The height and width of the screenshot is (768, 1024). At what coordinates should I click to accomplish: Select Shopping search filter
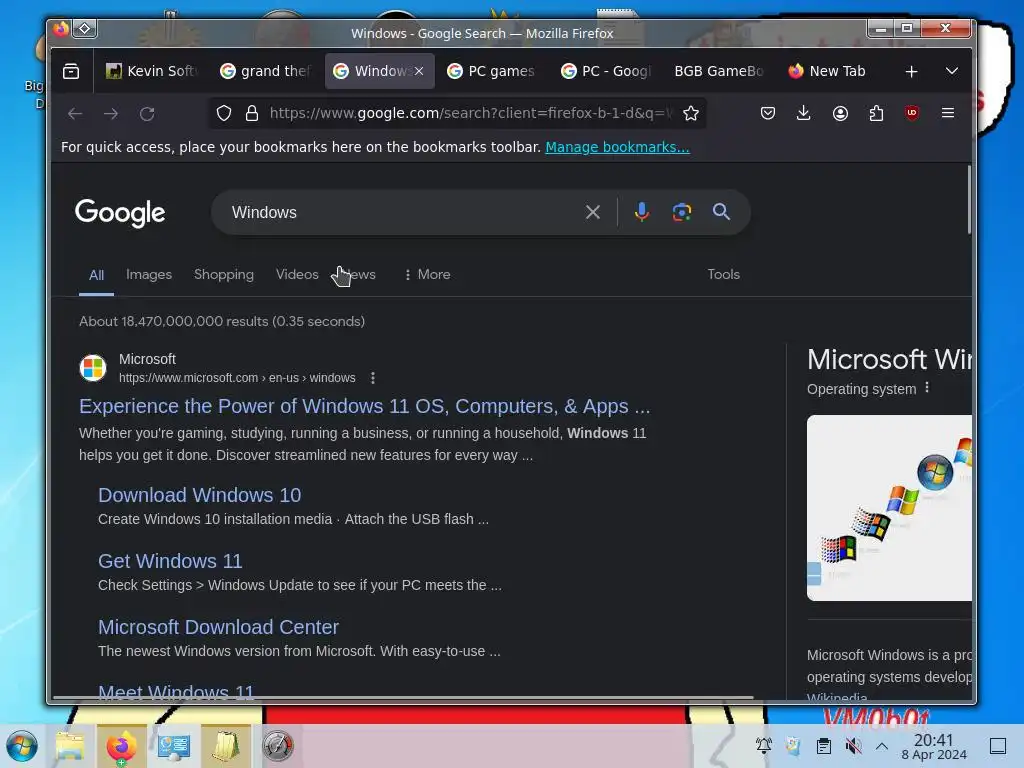point(224,275)
